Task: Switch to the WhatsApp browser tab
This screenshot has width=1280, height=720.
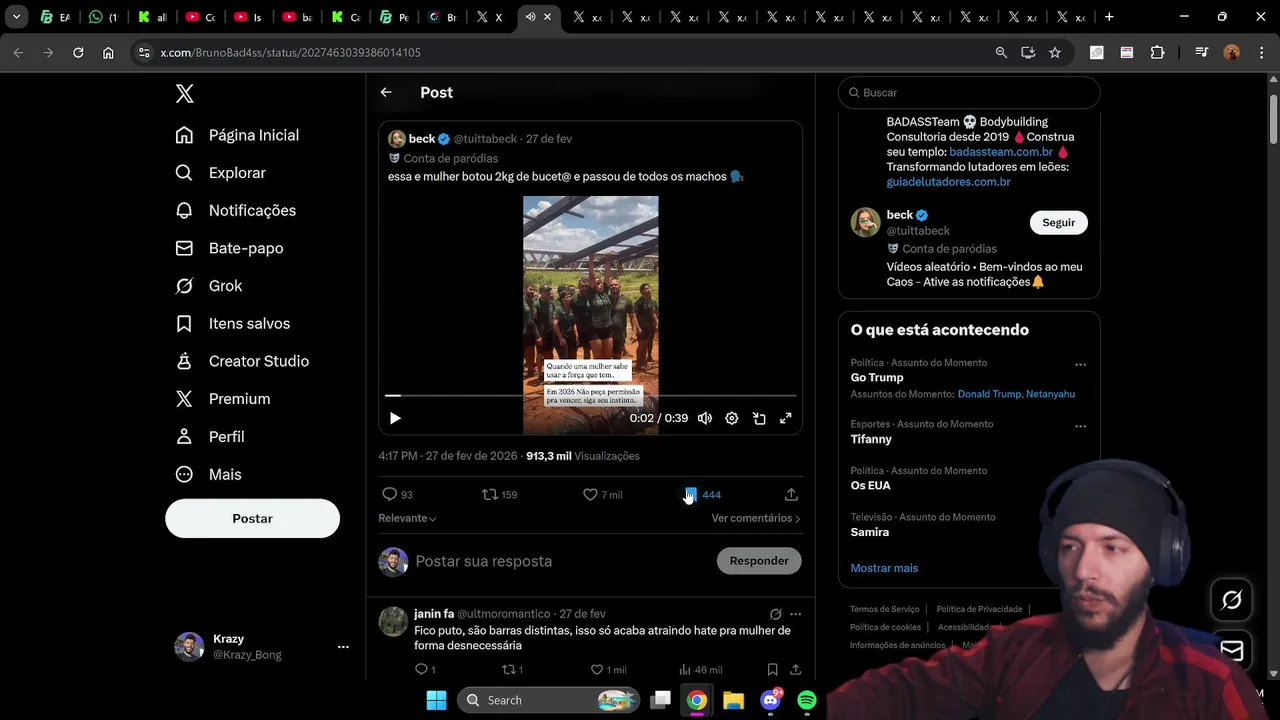Action: click(x=103, y=17)
